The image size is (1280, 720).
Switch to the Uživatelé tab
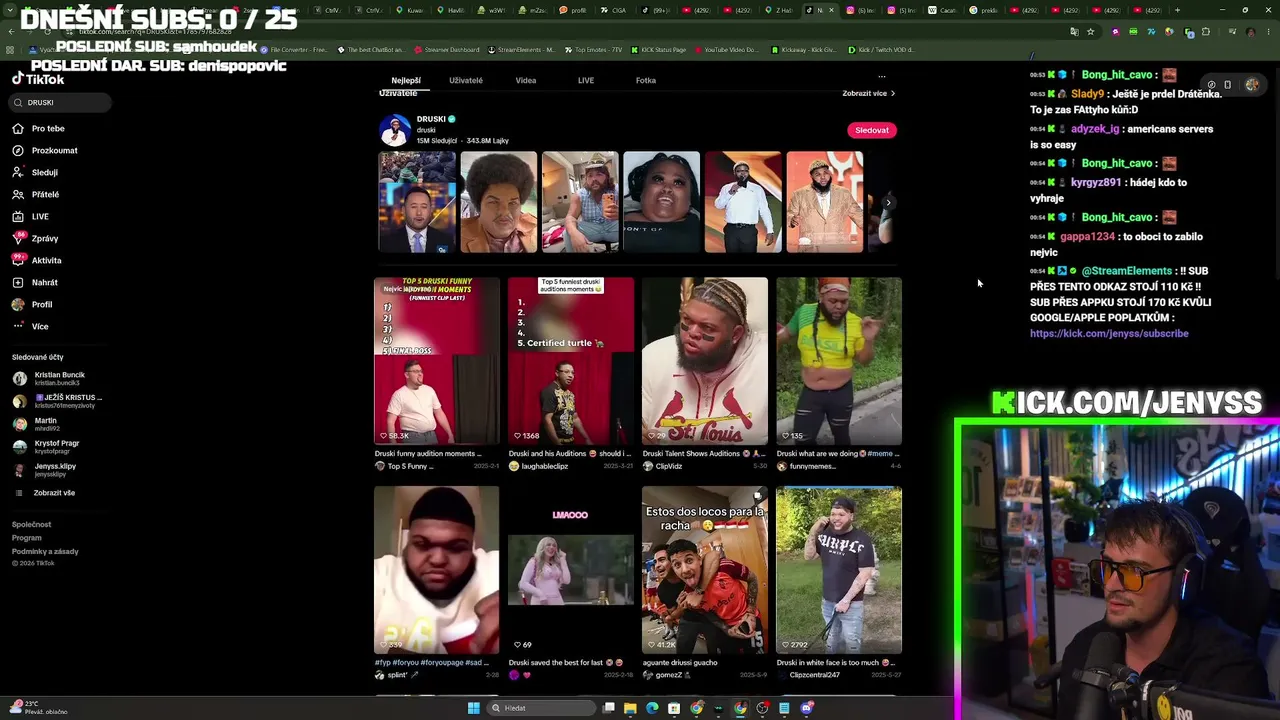coord(466,80)
